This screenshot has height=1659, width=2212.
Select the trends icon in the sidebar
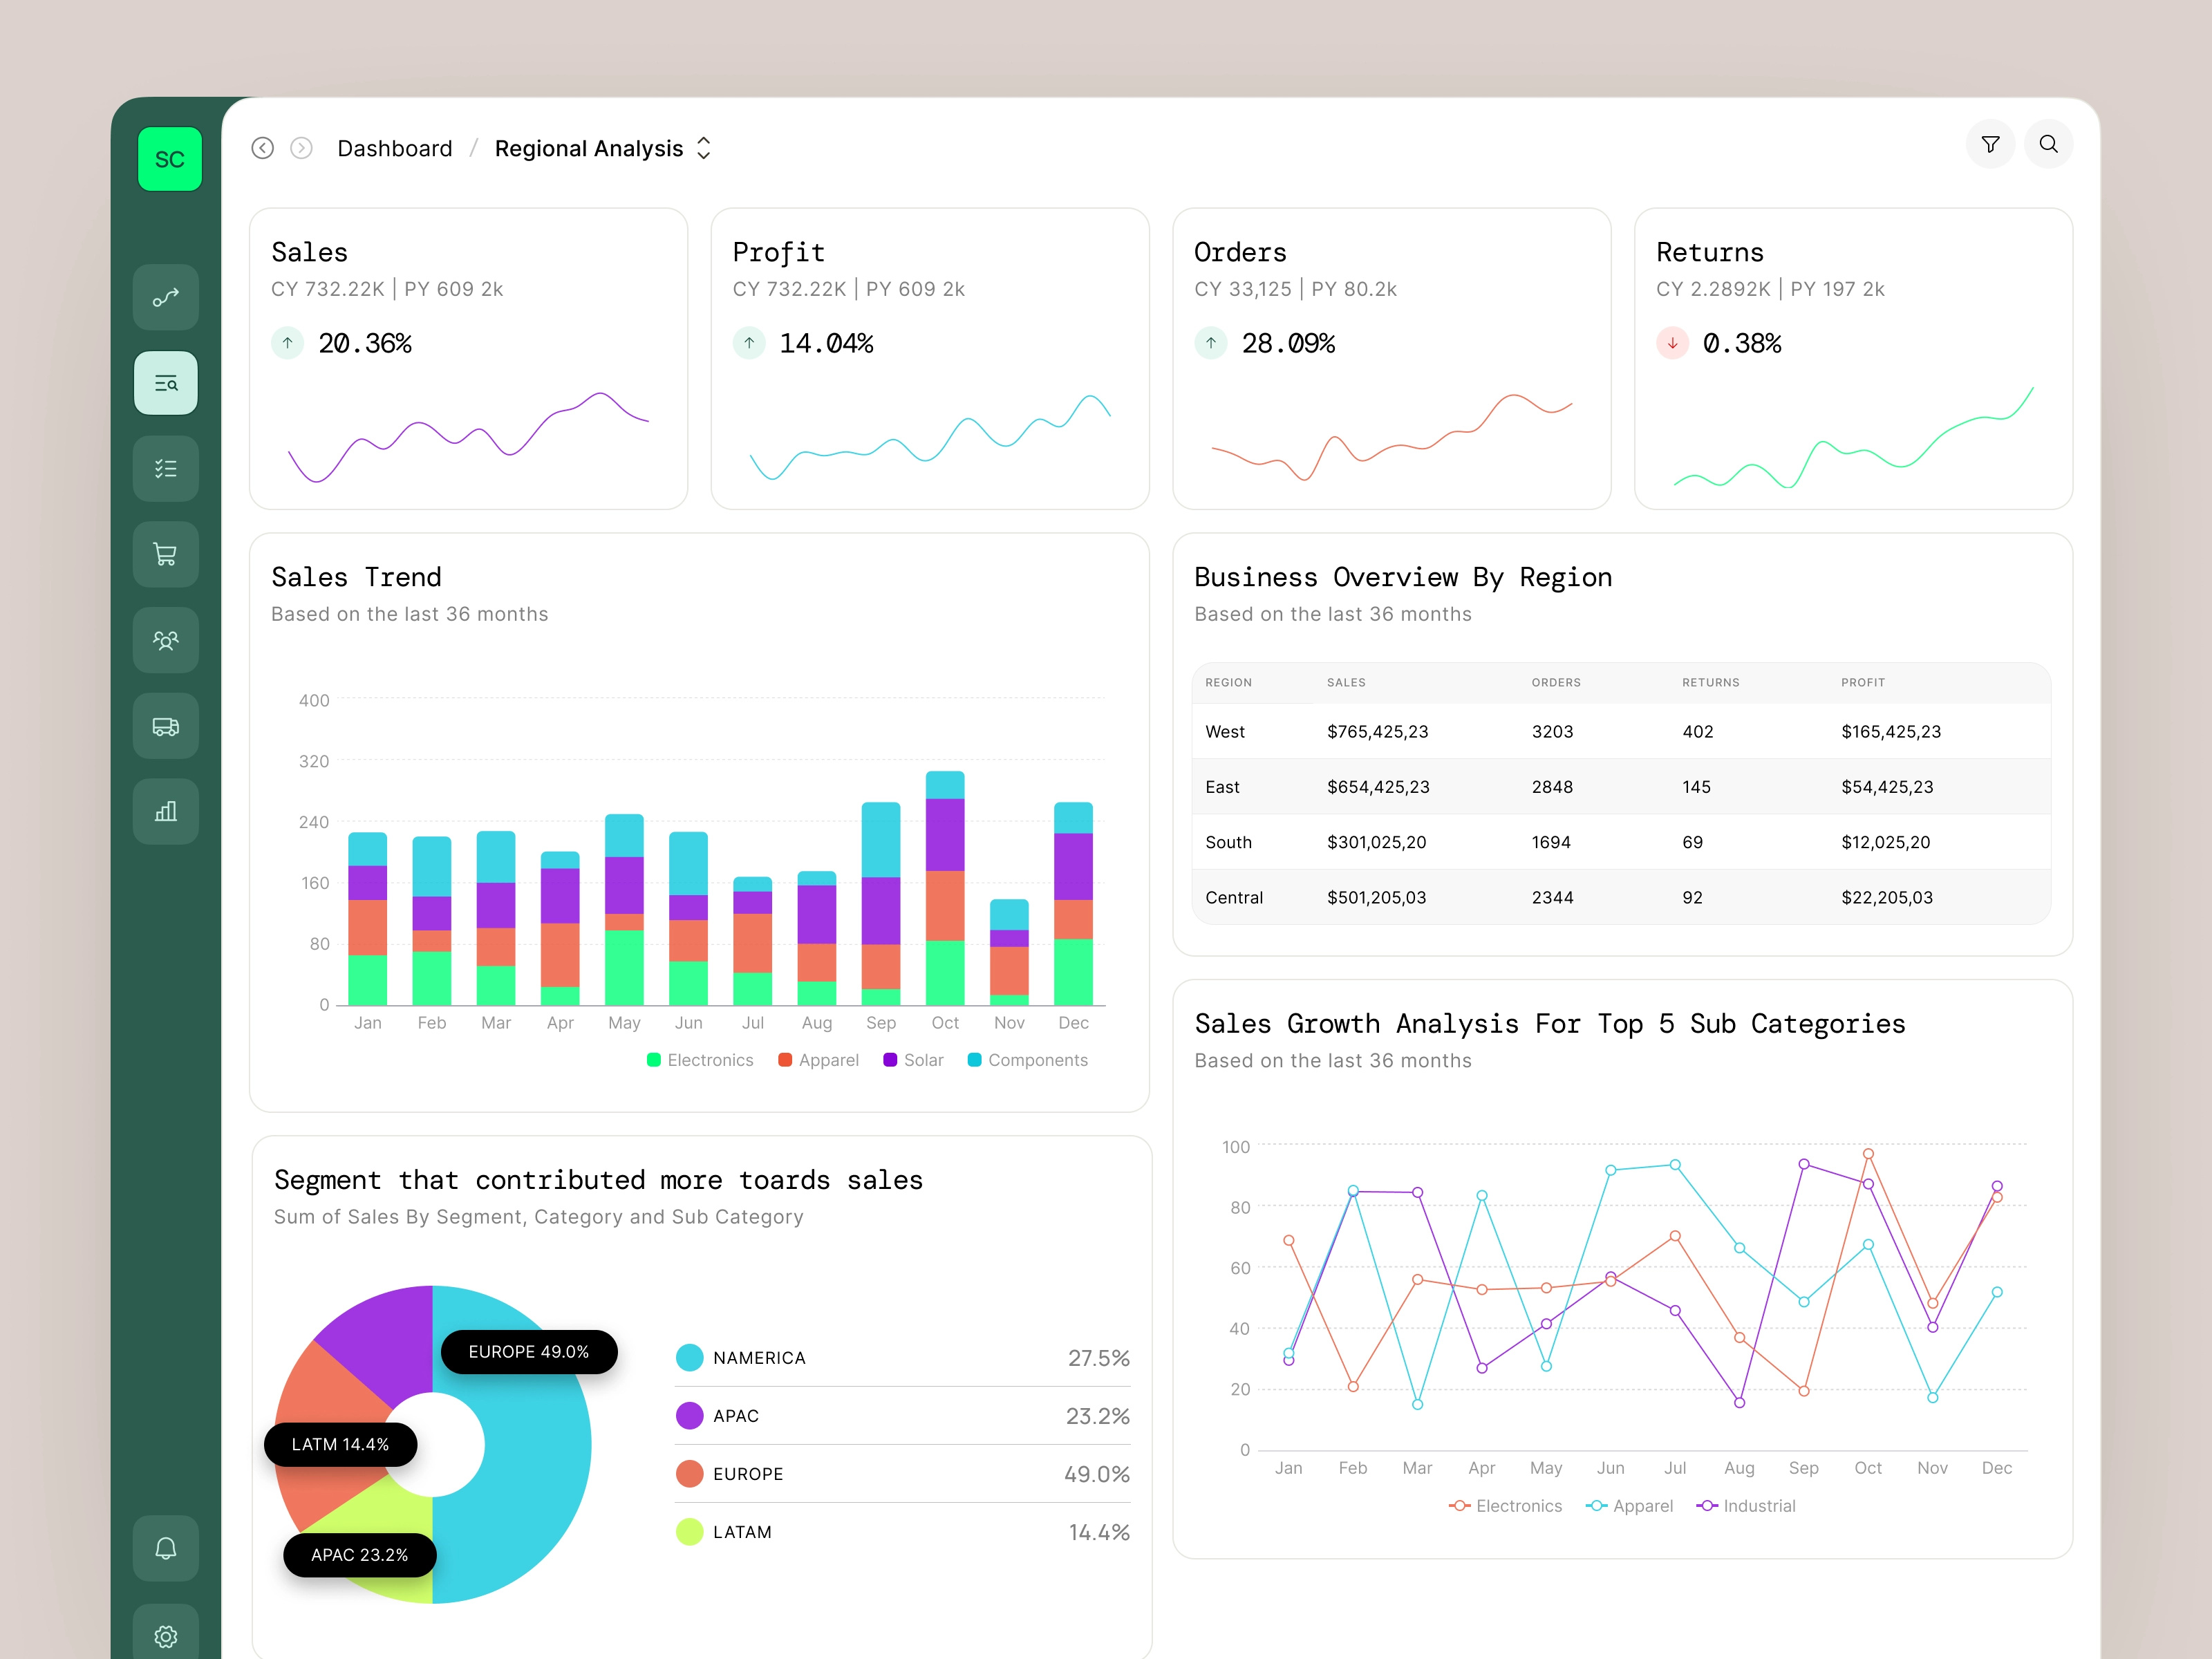tap(166, 297)
